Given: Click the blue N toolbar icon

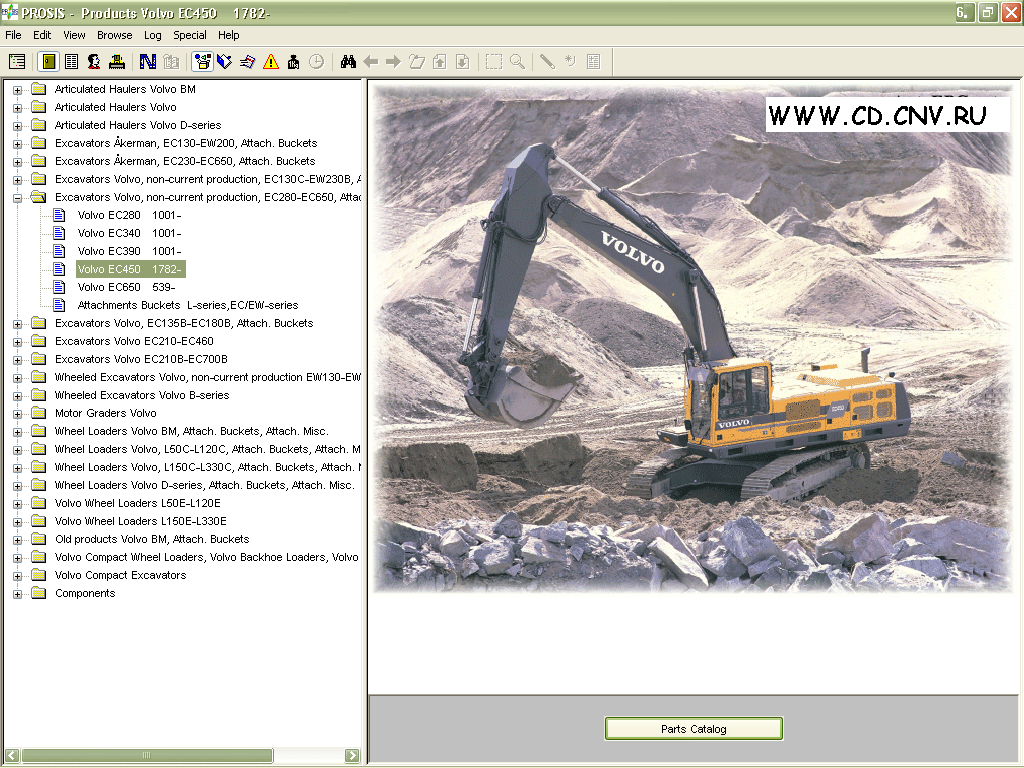Looking at the screenshot, I should click(148, 62).
